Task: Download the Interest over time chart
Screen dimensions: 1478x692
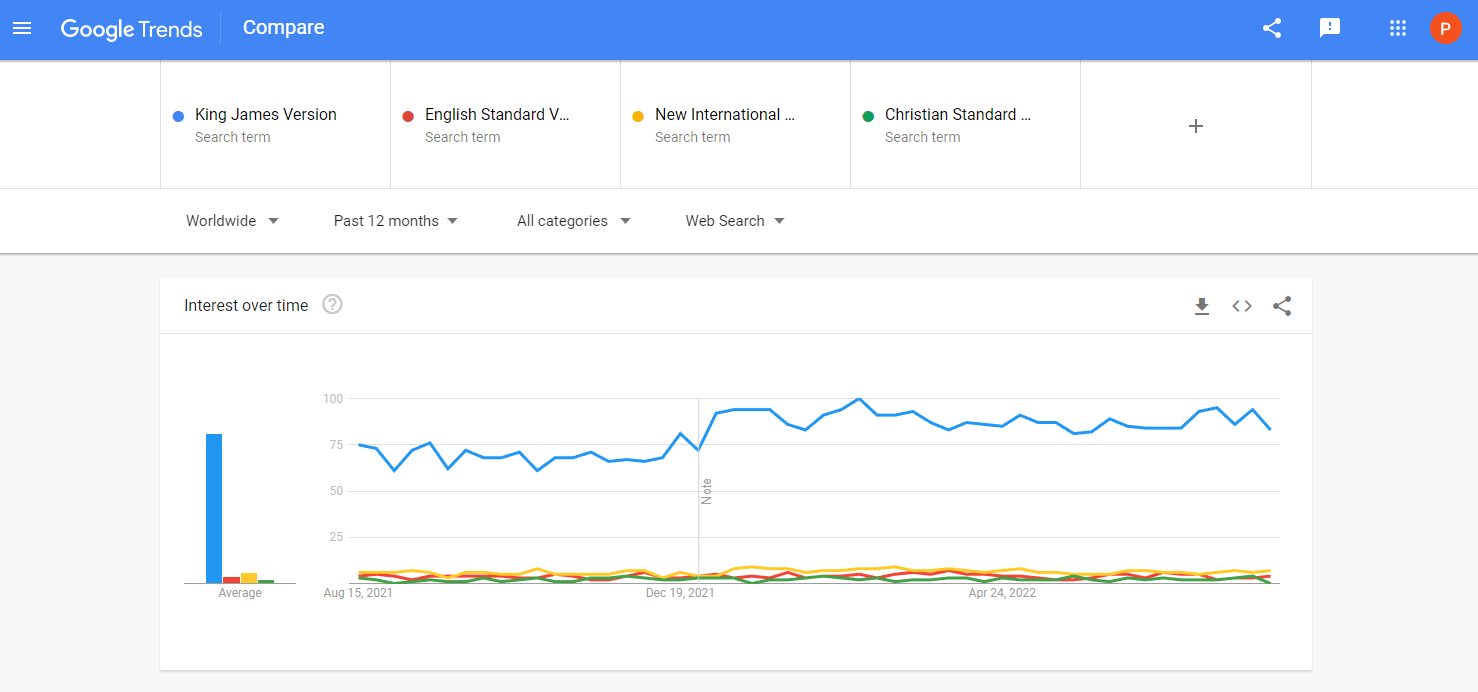Action: [1202, 306]
